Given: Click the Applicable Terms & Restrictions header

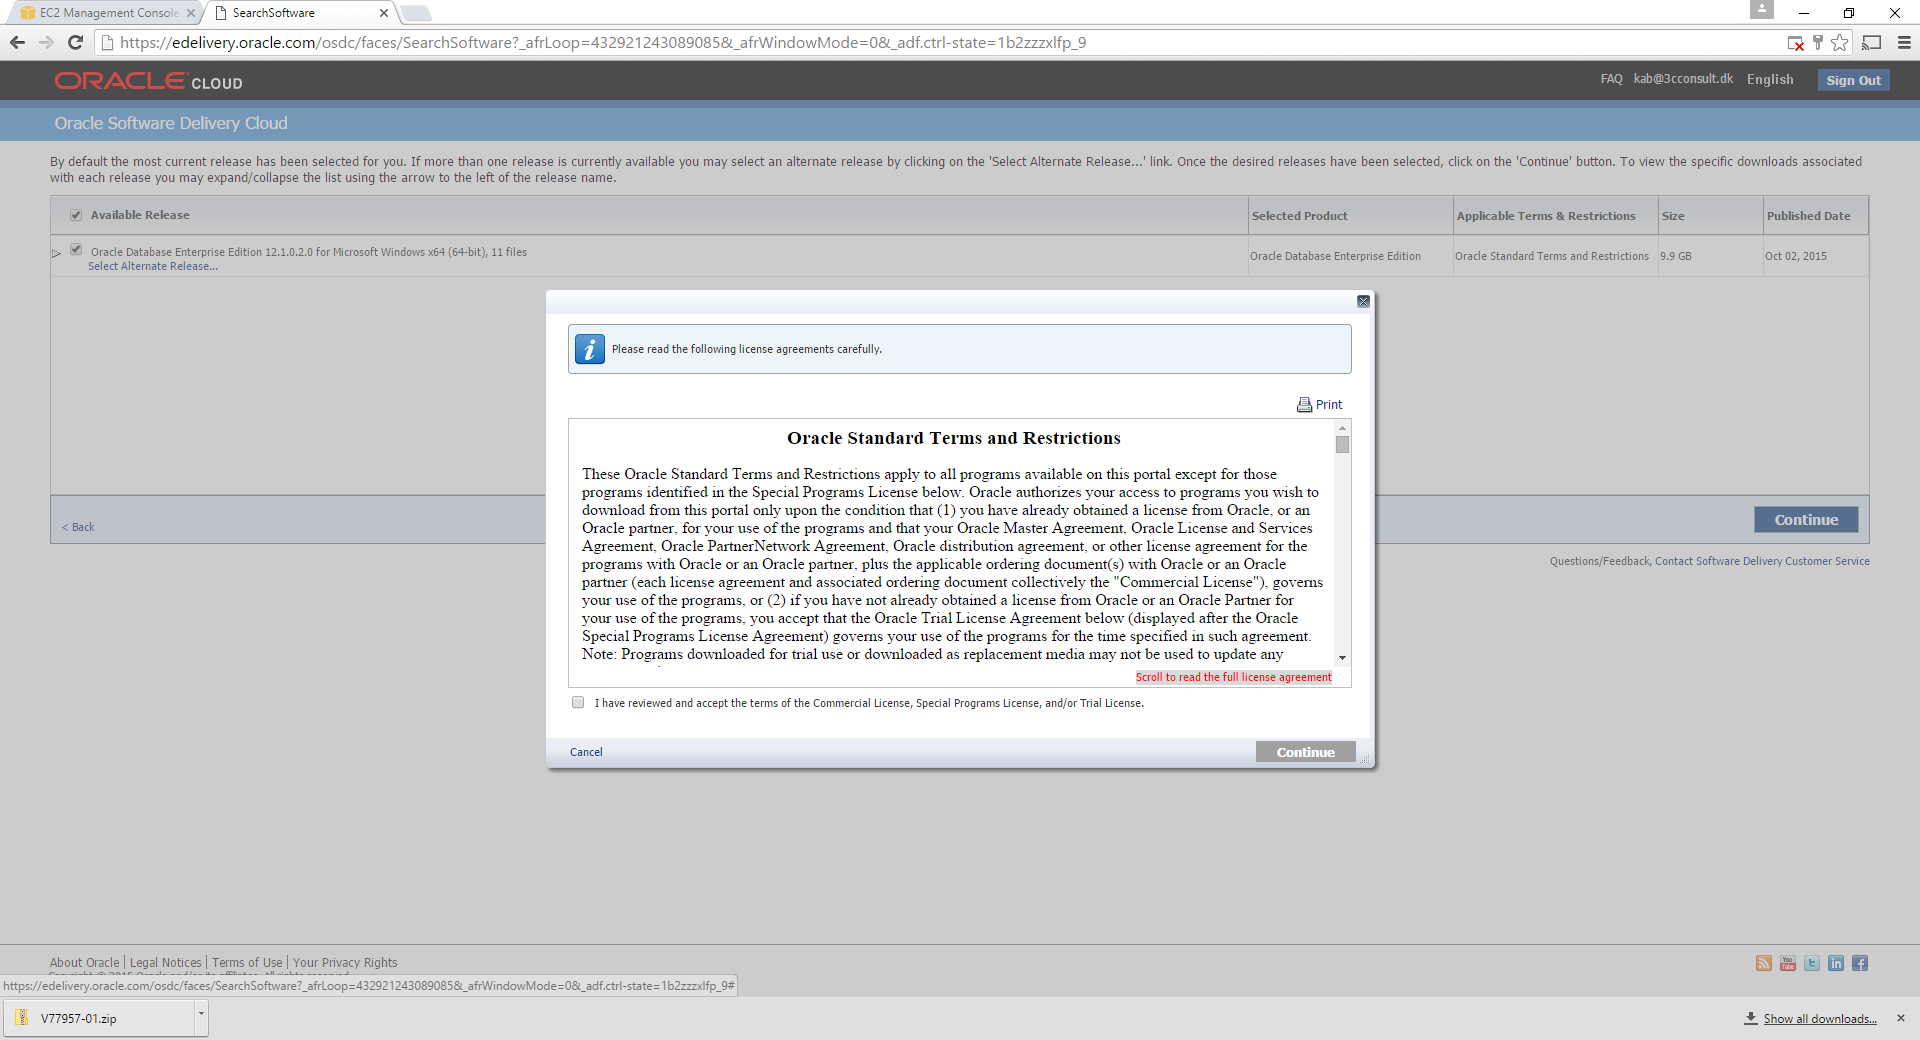Looking at the screenshot, I should click(x=1556, y=216).
